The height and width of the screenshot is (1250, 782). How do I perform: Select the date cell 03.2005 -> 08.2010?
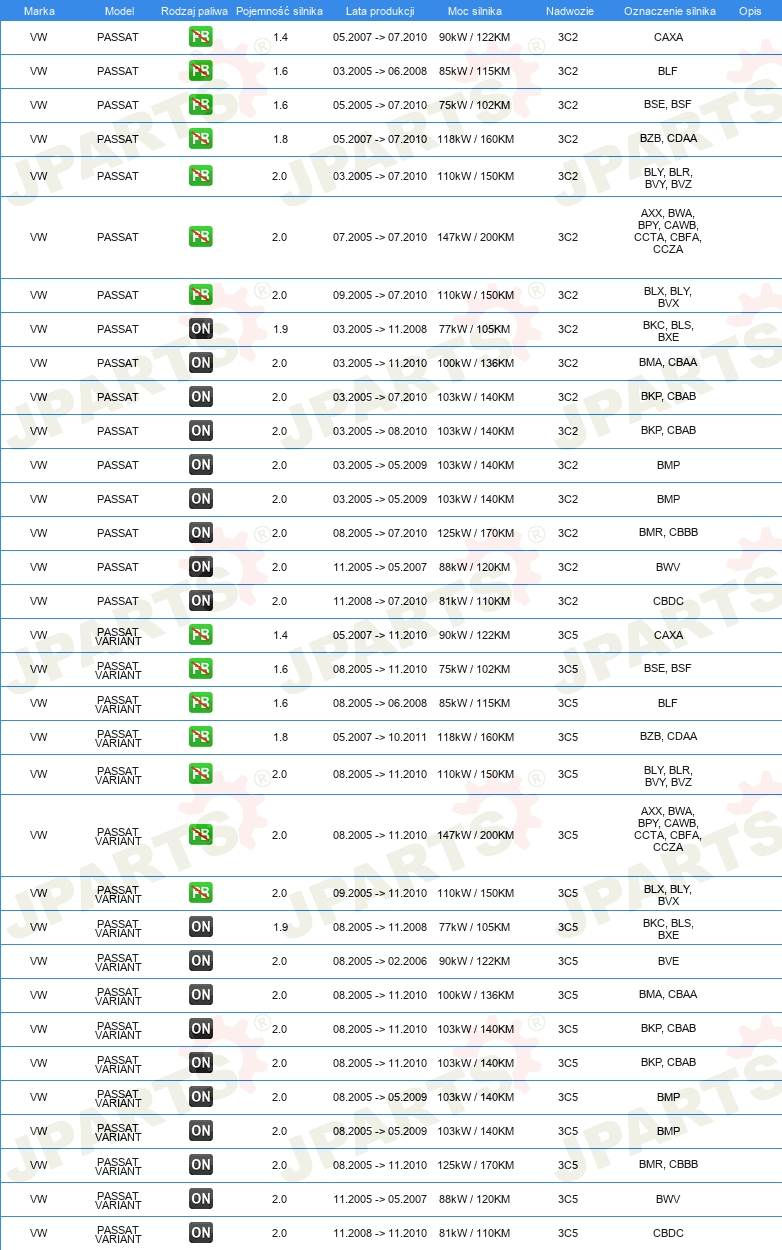click(380, 431)
